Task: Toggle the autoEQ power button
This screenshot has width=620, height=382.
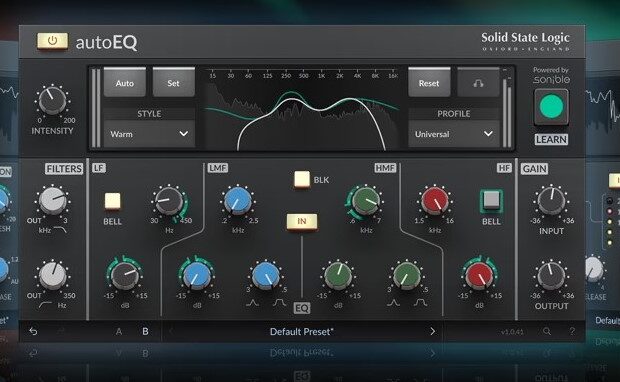Action: pyautogui.click(x=52, y=41)
